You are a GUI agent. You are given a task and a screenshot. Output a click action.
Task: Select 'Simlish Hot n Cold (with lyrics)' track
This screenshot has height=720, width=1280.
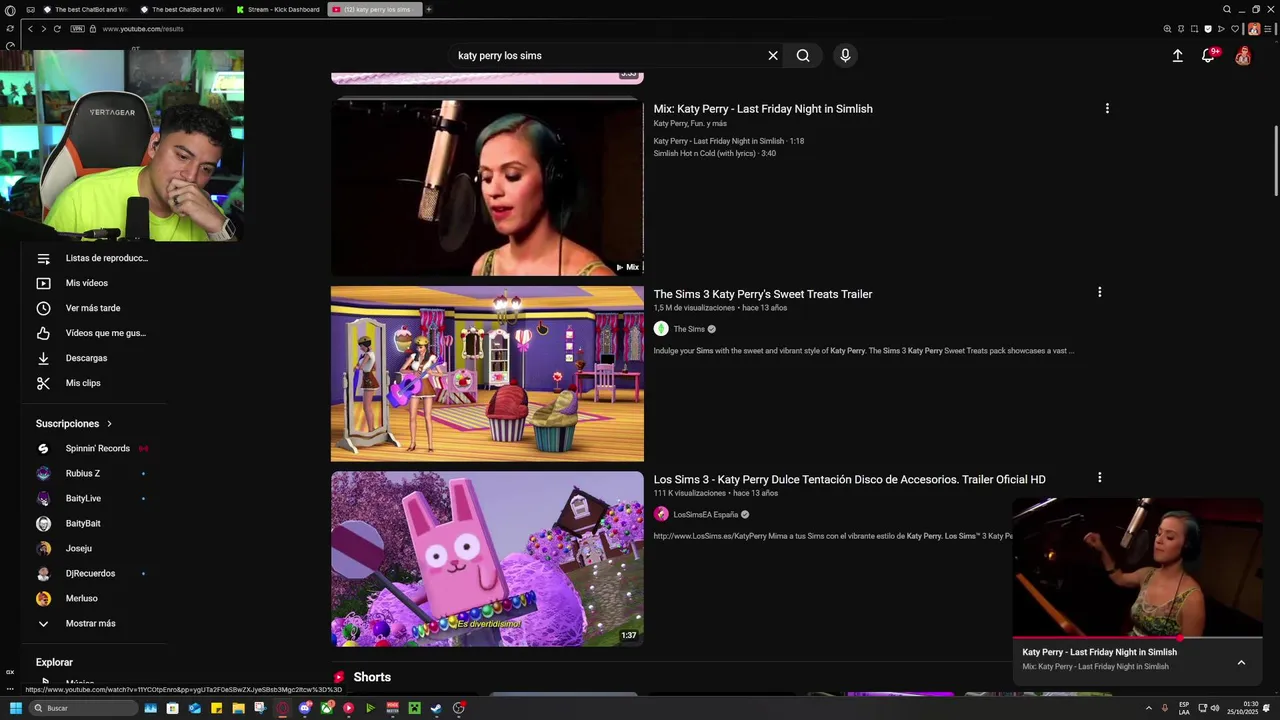coord(715,153)
